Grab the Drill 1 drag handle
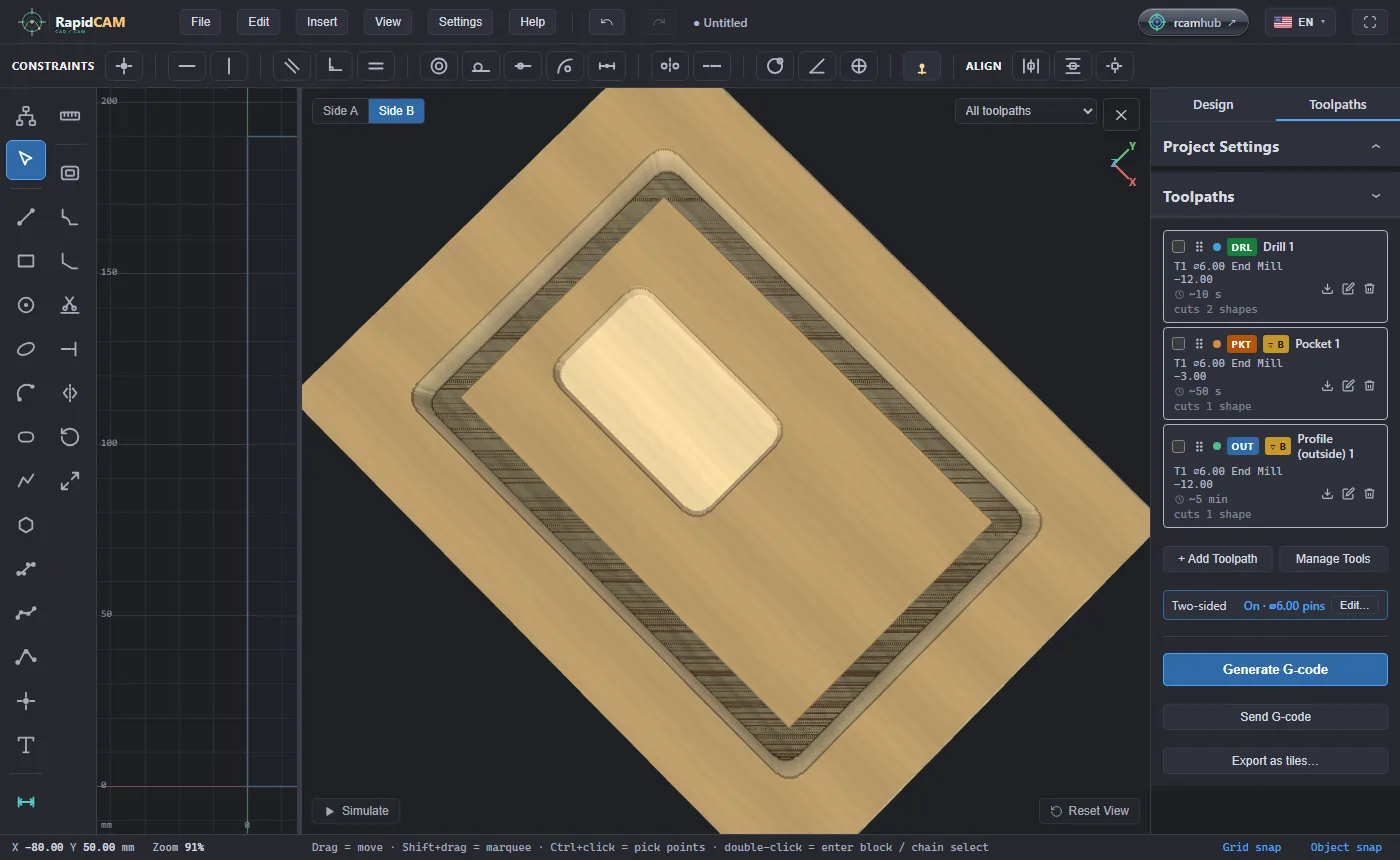The height and width of the screenshot is (860, 1400). click(x=1199, y=247)
